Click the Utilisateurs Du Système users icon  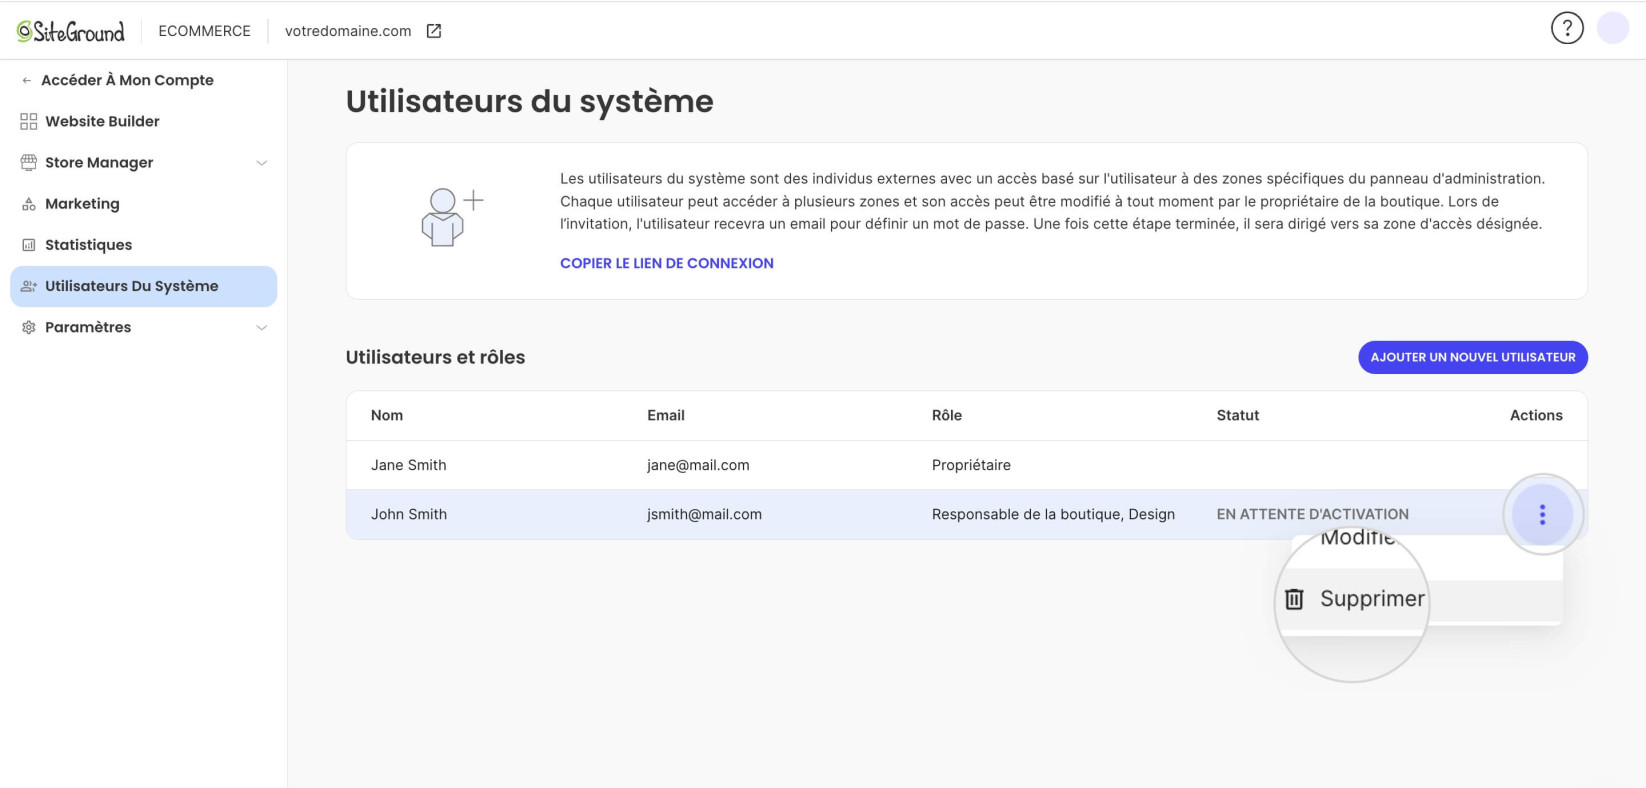[x=29, y=286]
